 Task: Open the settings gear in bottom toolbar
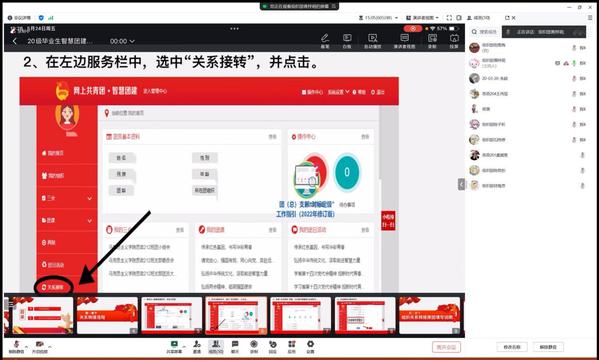[310, 347]
